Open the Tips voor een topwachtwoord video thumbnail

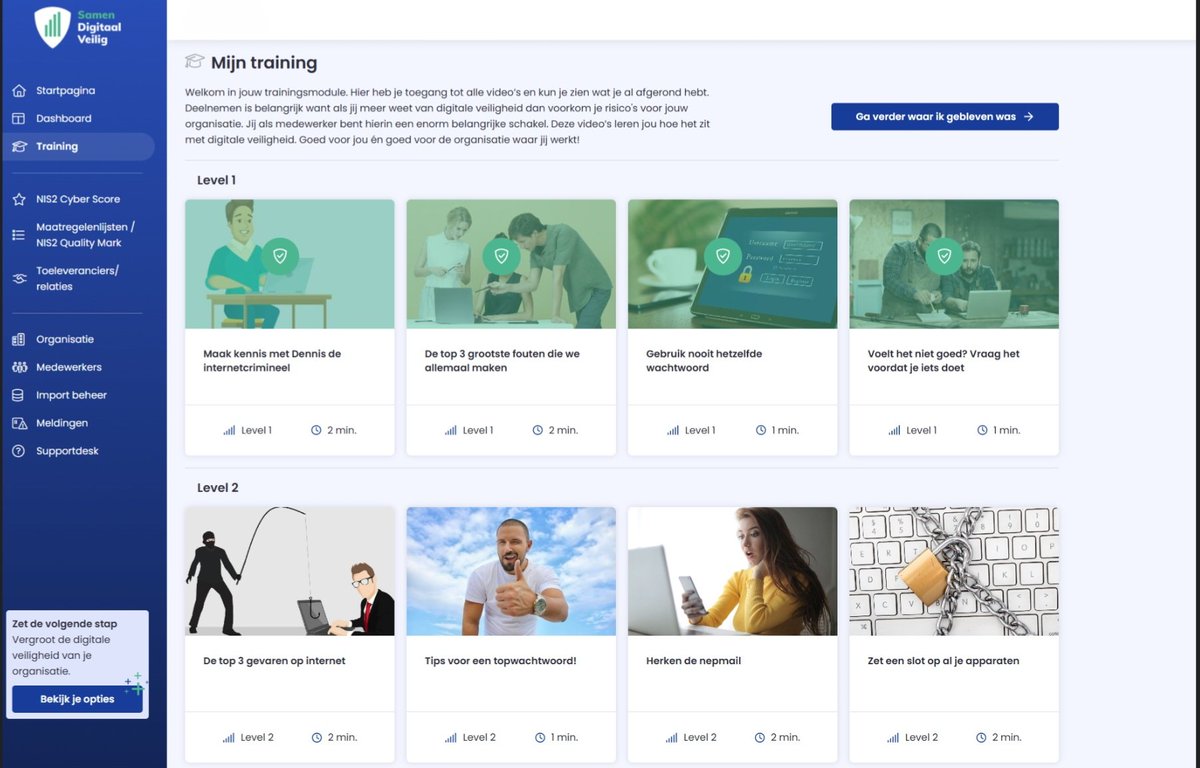tap(511, 572)
